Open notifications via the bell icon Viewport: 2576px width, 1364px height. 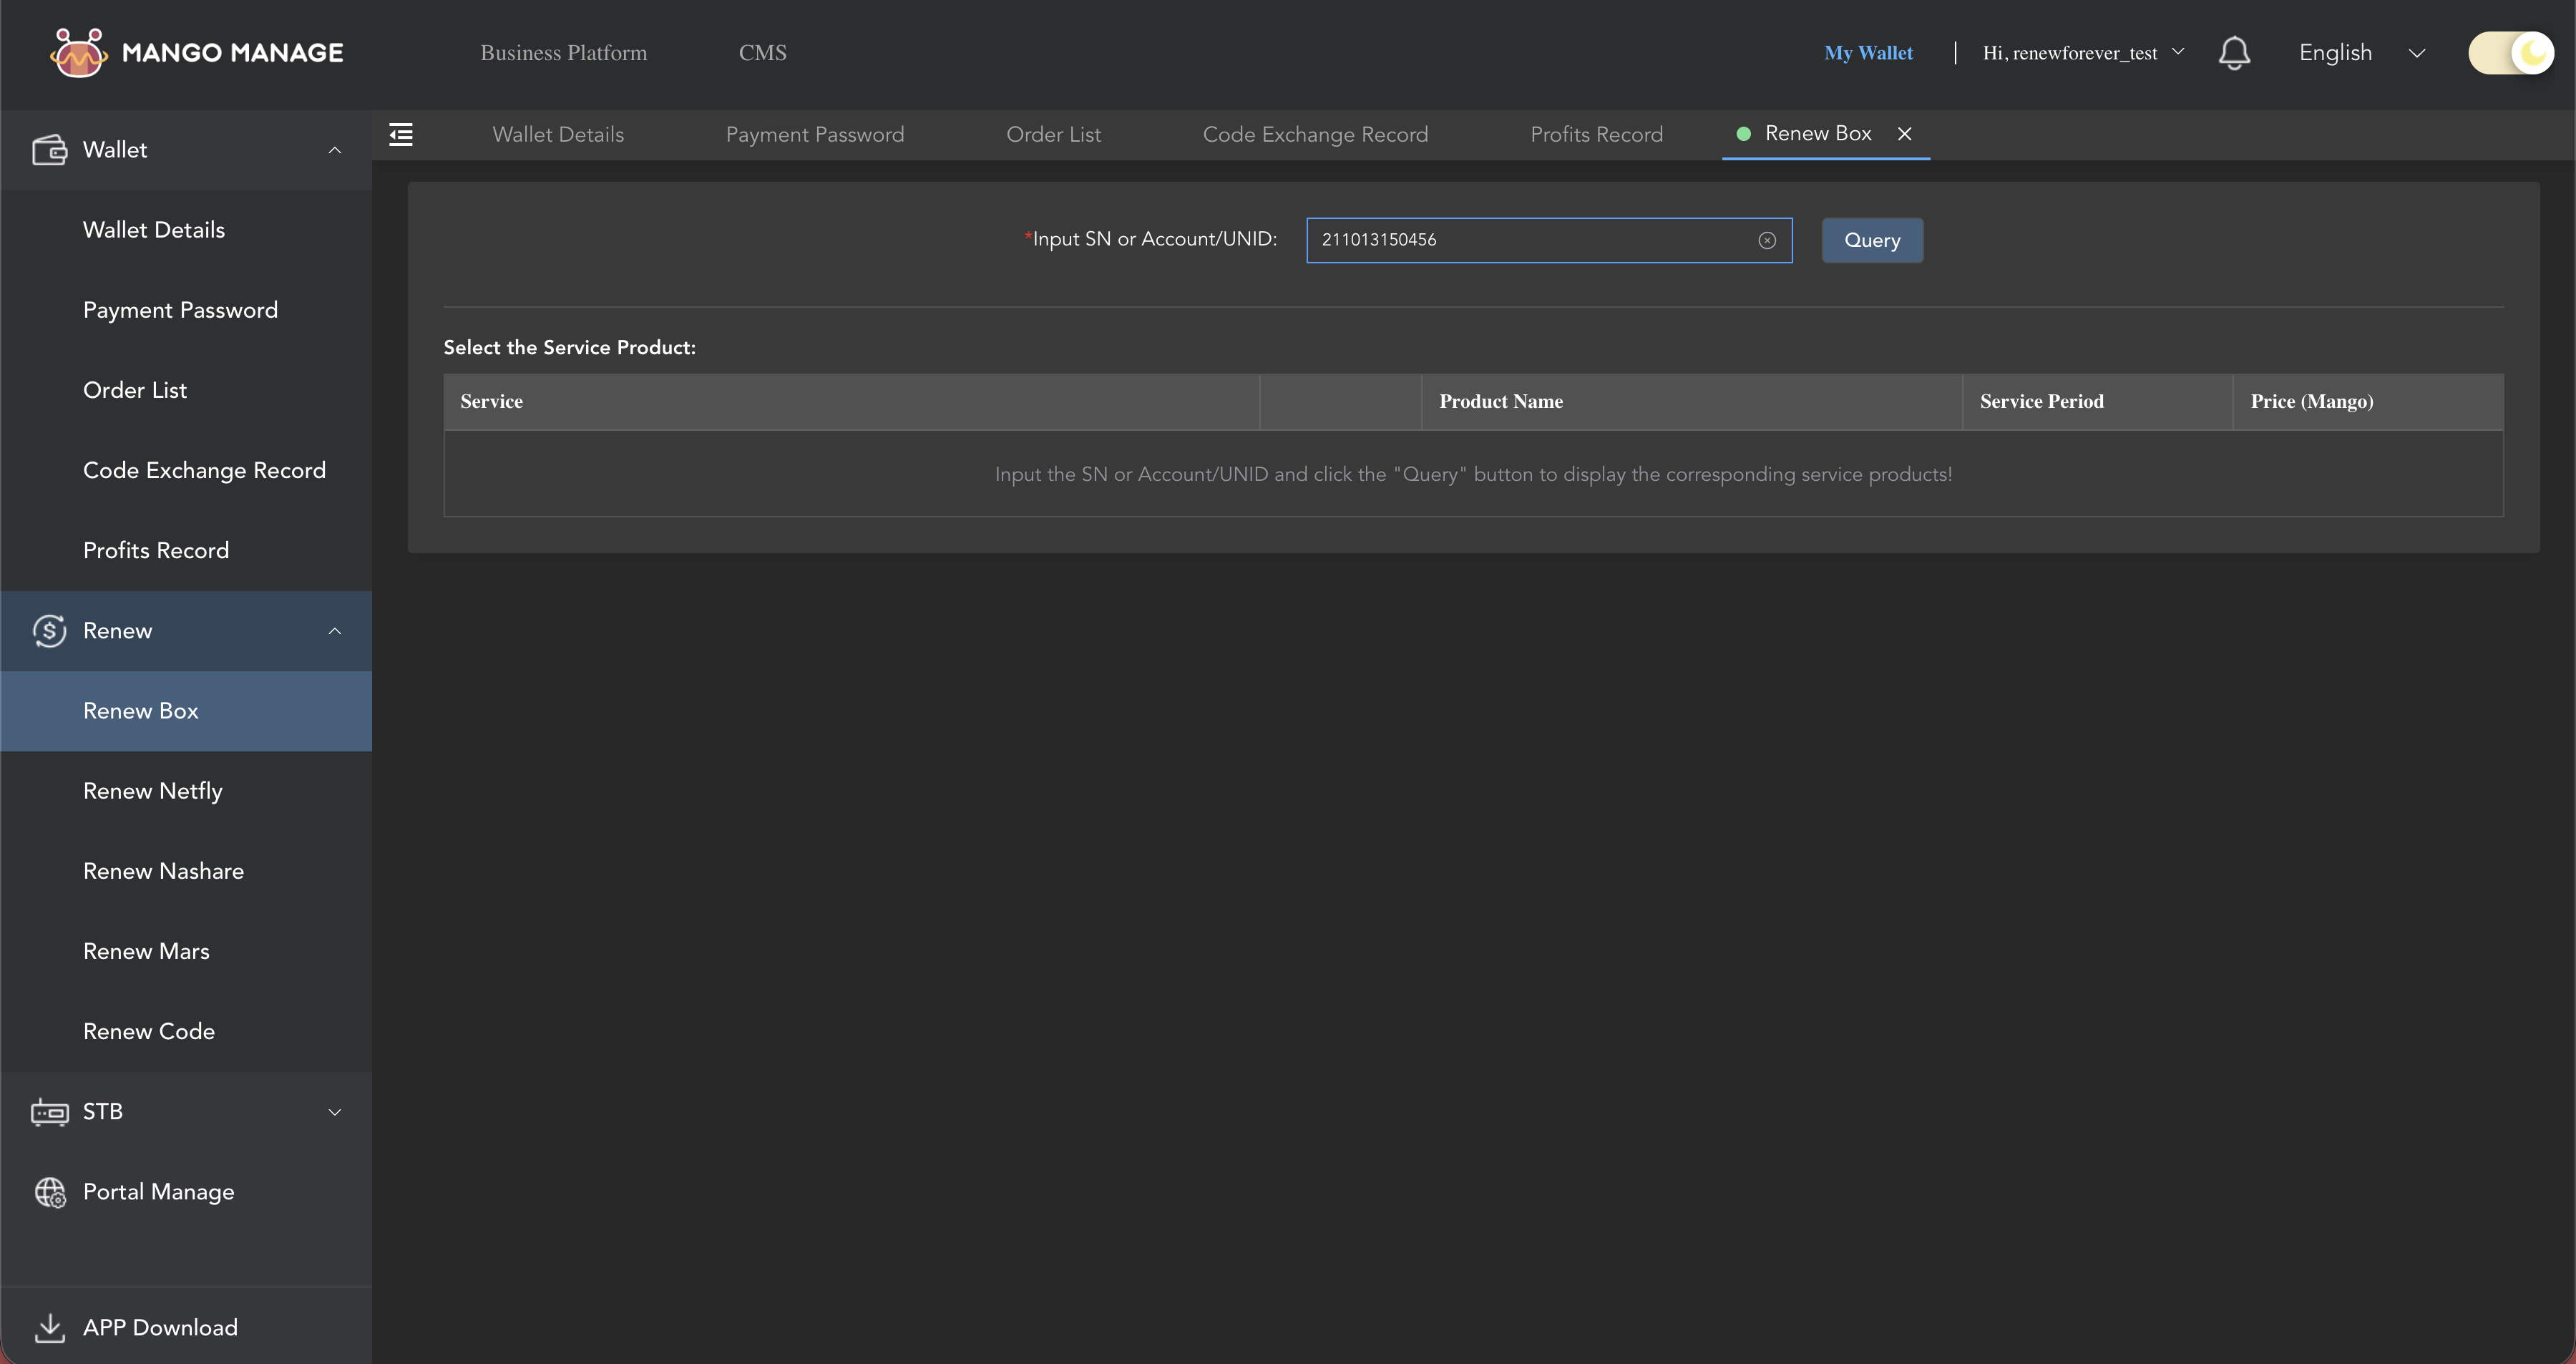pyautogui.click(x=2235, y=53)
